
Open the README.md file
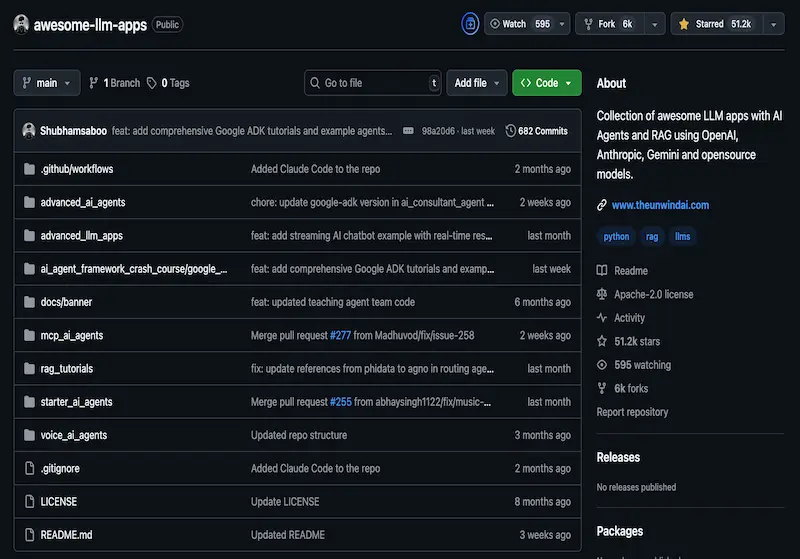pos(66,535)
